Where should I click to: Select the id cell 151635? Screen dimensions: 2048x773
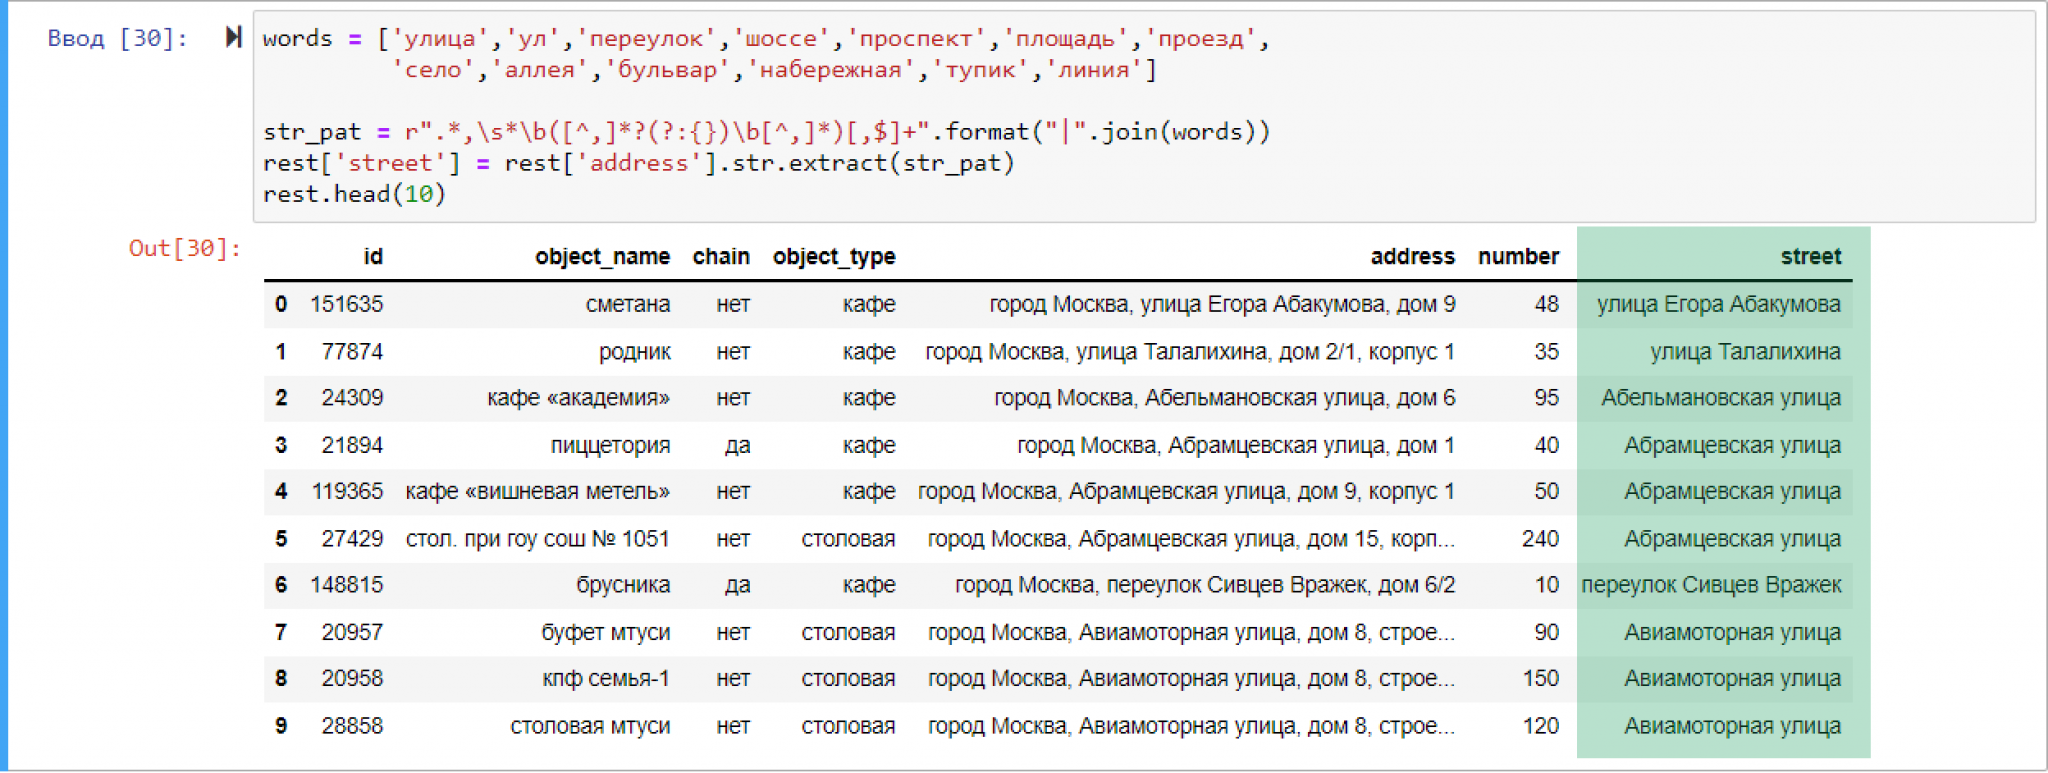pos(346,304)
